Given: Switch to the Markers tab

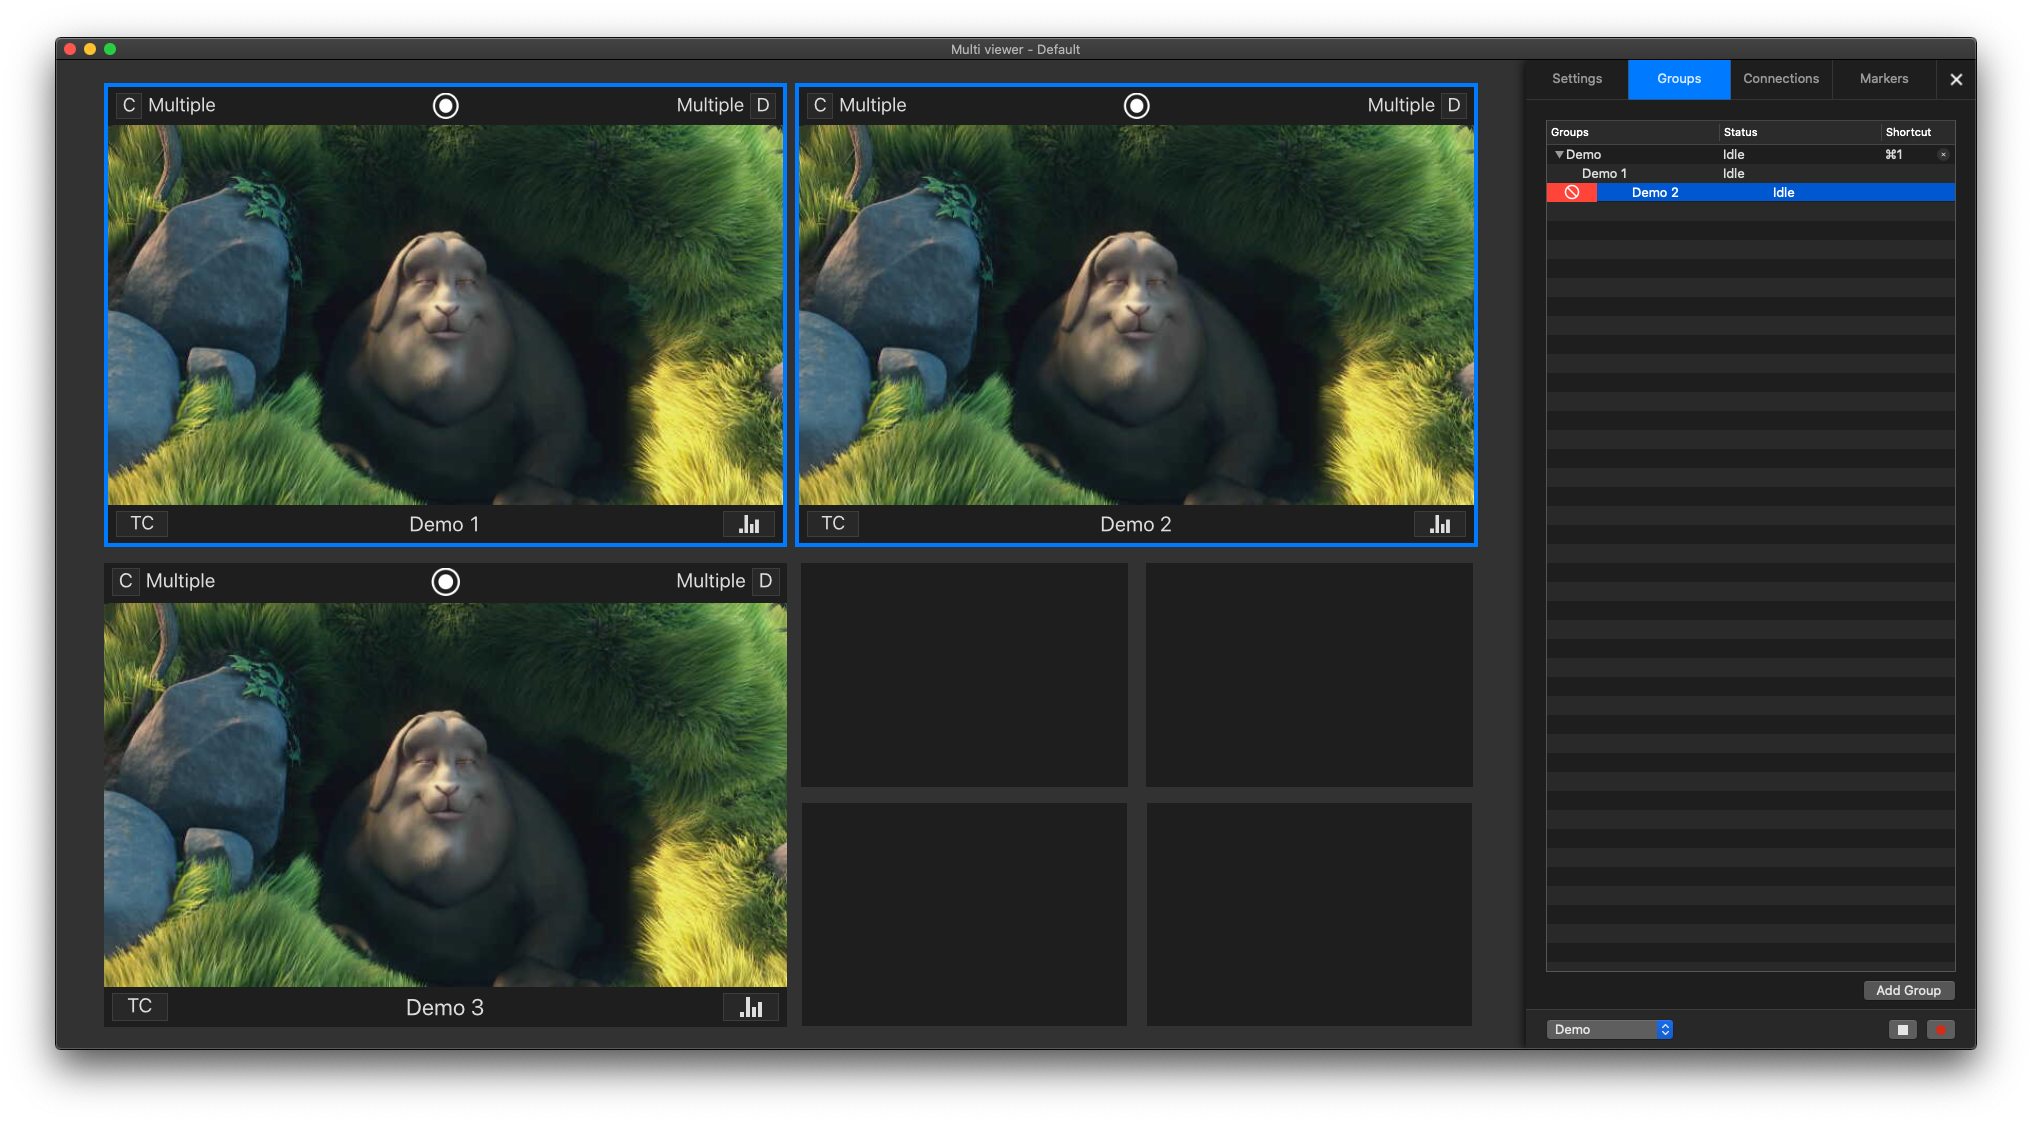Looking at the screenshot, I should click(1884, 79).
